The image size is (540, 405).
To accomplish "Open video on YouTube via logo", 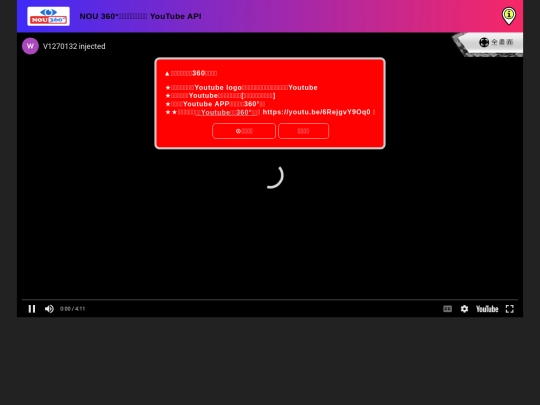I will pos(487,309).
